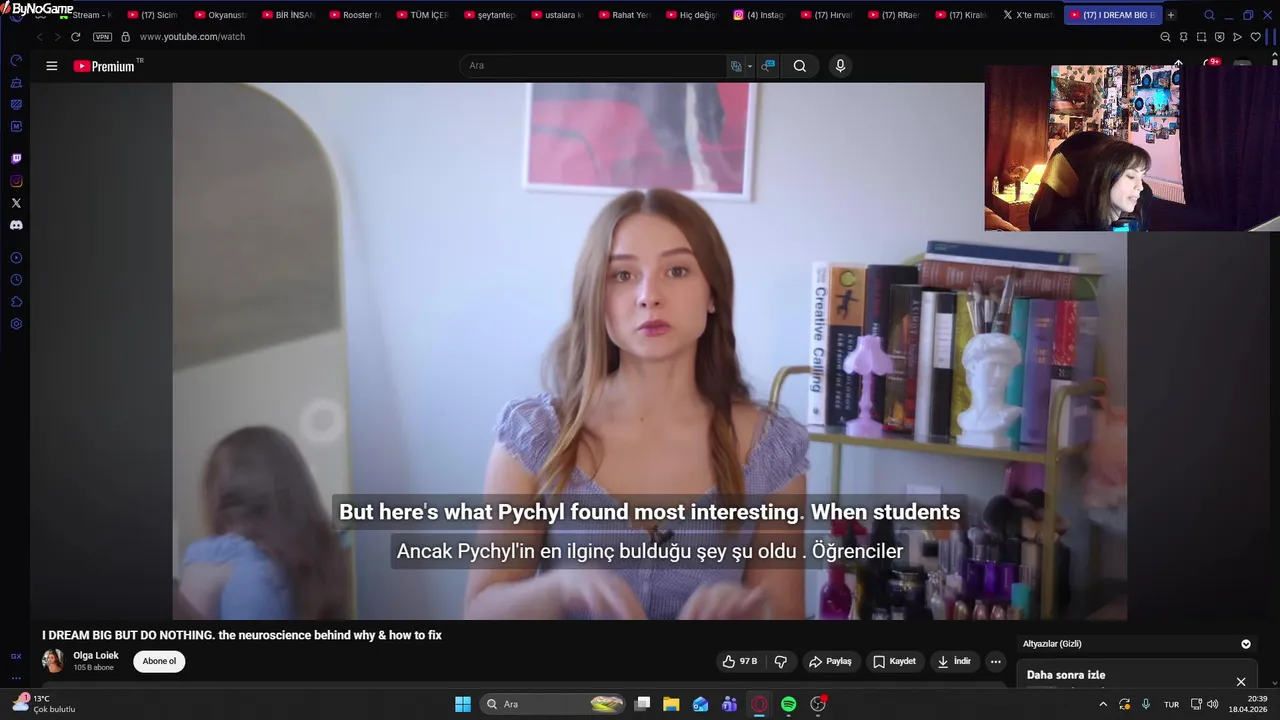Click the video player to pause
Screen dimensions: 1280x720
point(650,350)
